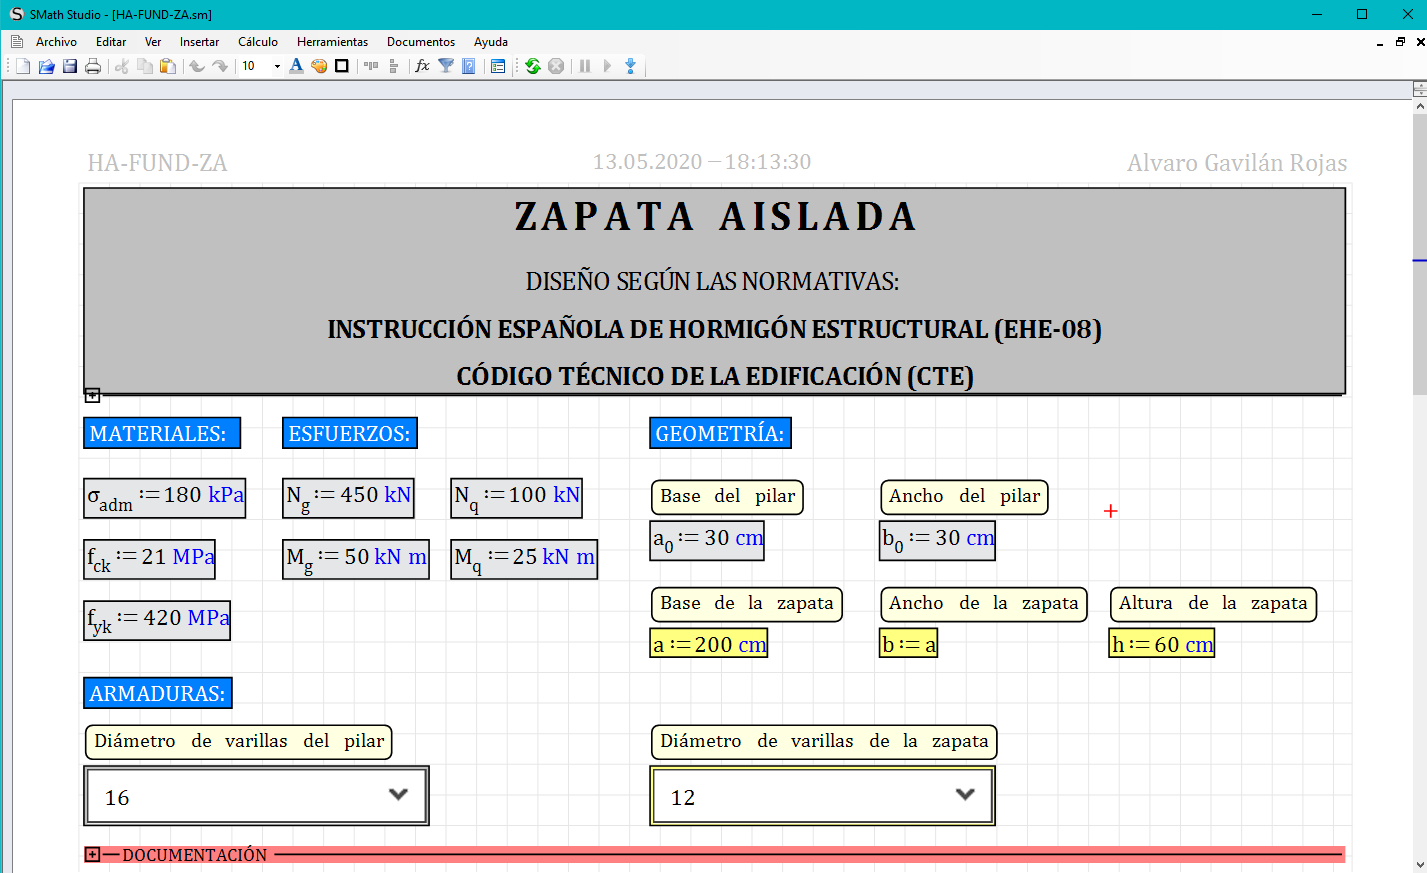Click the green recalculate worksheet icon
1427x873 pixels.
click(x=533, y=66)
